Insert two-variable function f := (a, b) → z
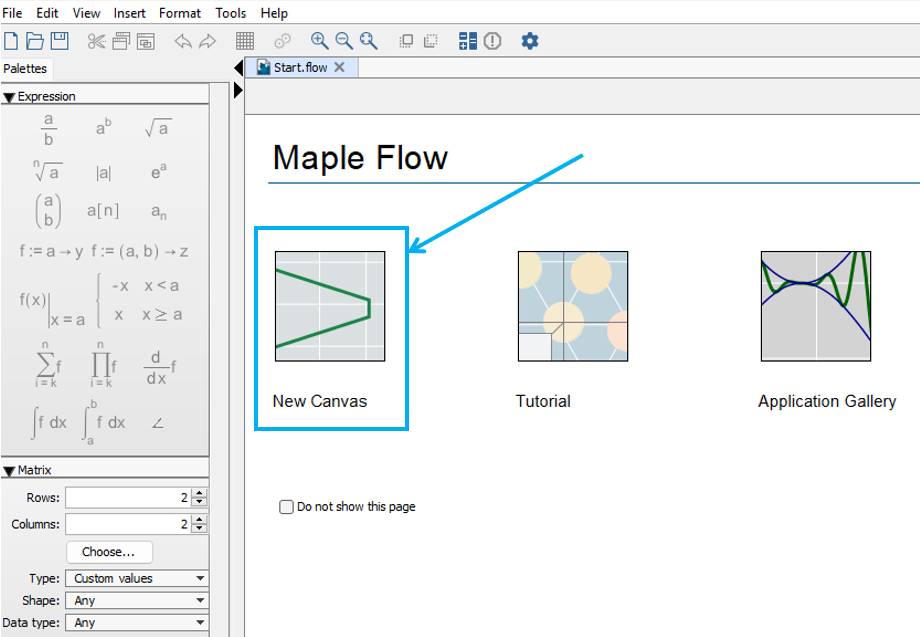920x637 pixels. 140,252
